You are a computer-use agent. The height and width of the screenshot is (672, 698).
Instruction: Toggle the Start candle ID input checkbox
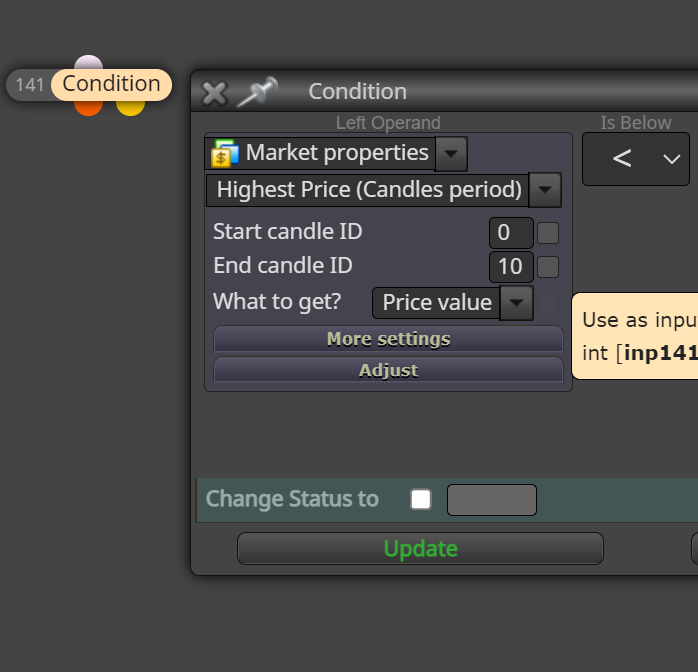[x=548, y=233]
